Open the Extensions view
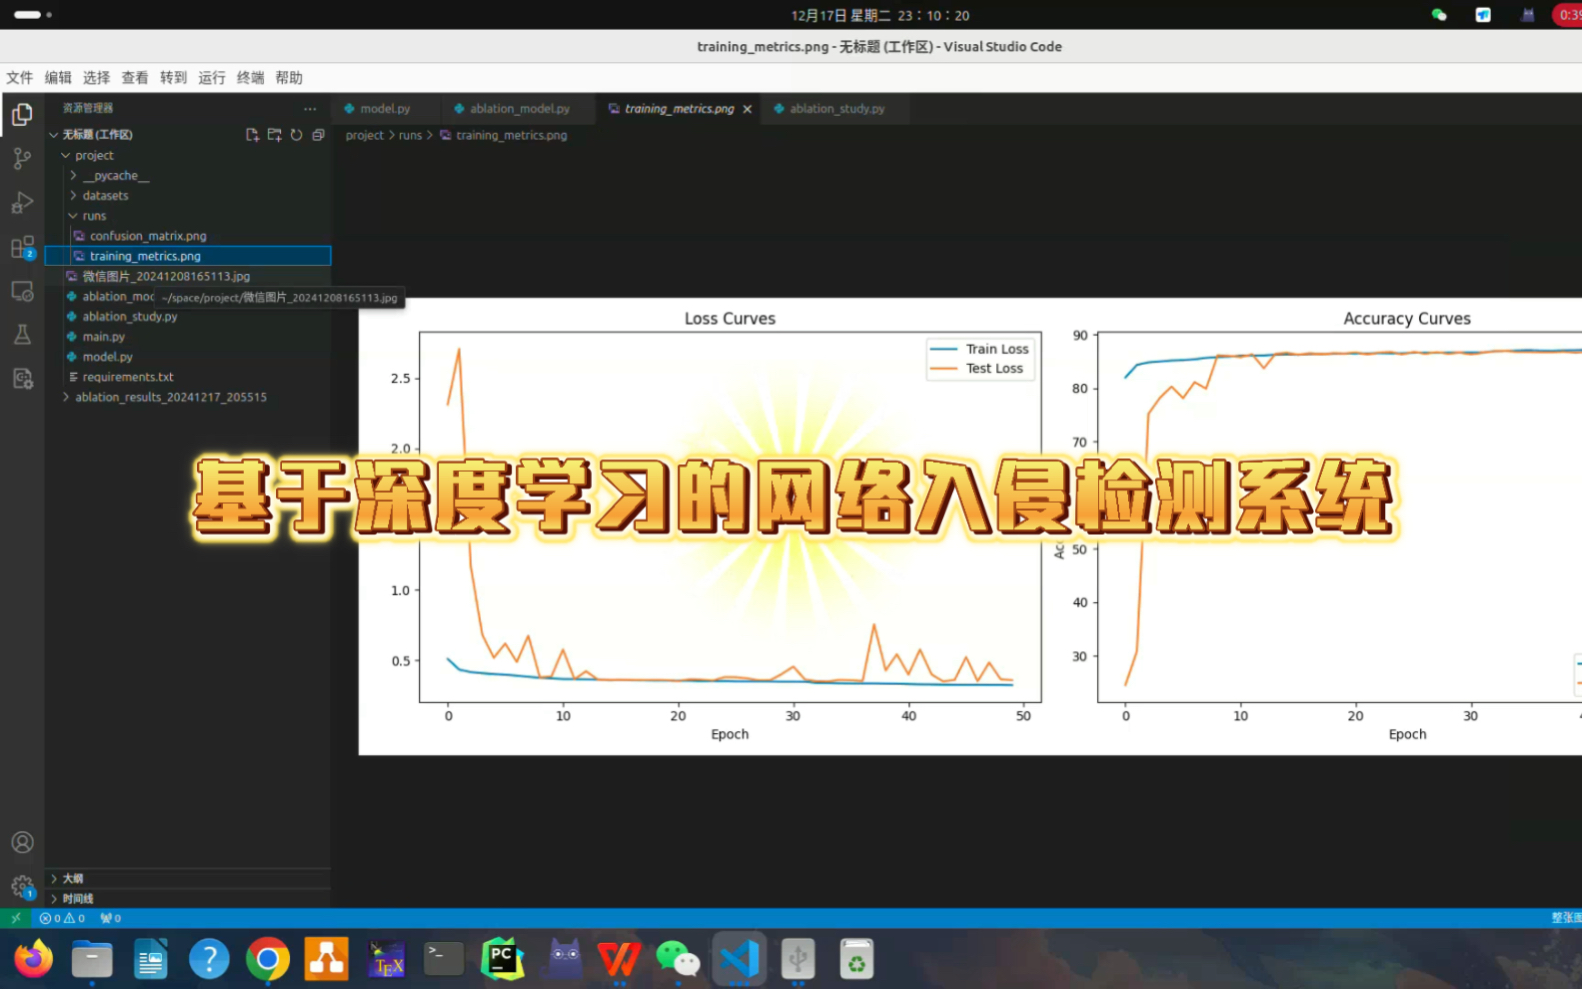This screenshot has height=989, width=1582. [x=22, y=247]
